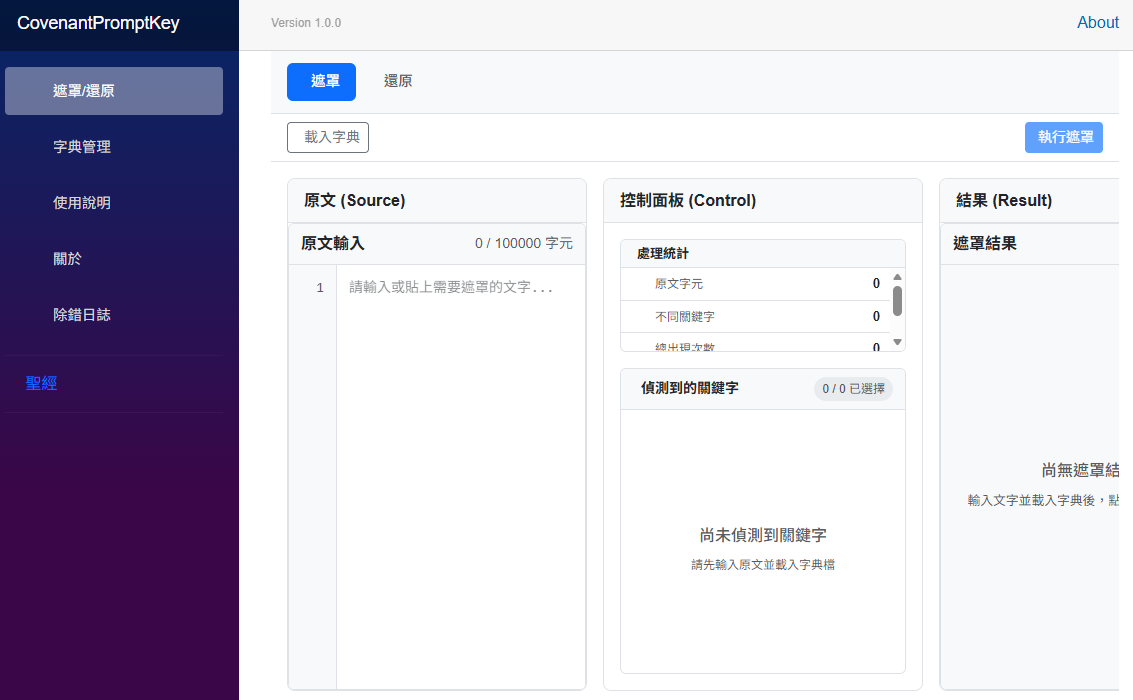Click line number 1 in editor gutter
Viewport: 1133px width, 700px height.
pos(320,288)
